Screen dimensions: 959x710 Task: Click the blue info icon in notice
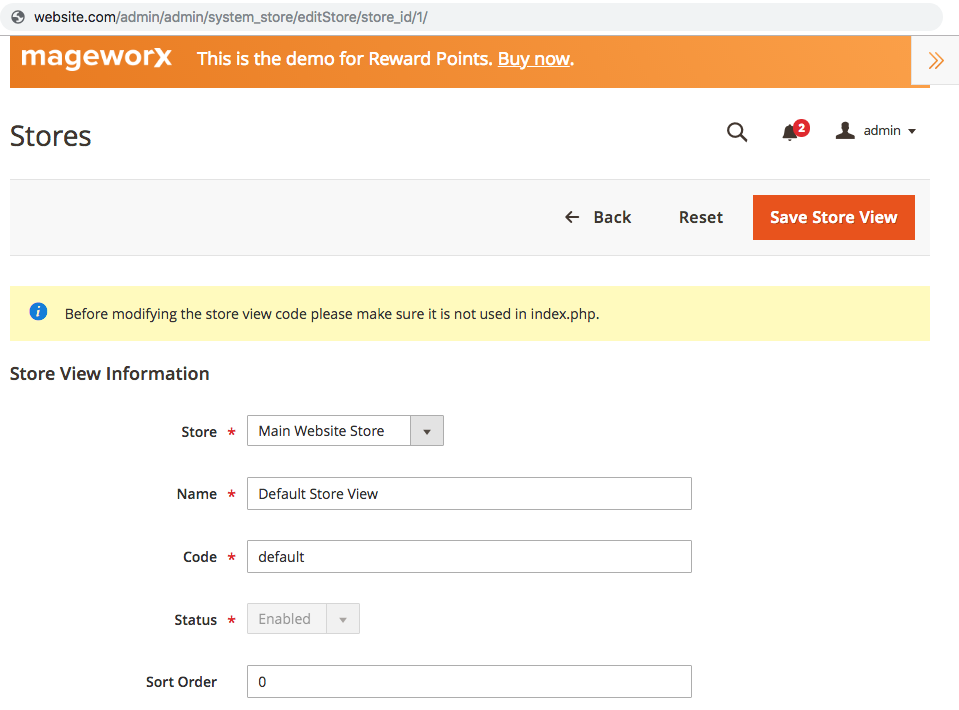coord(38,311)
